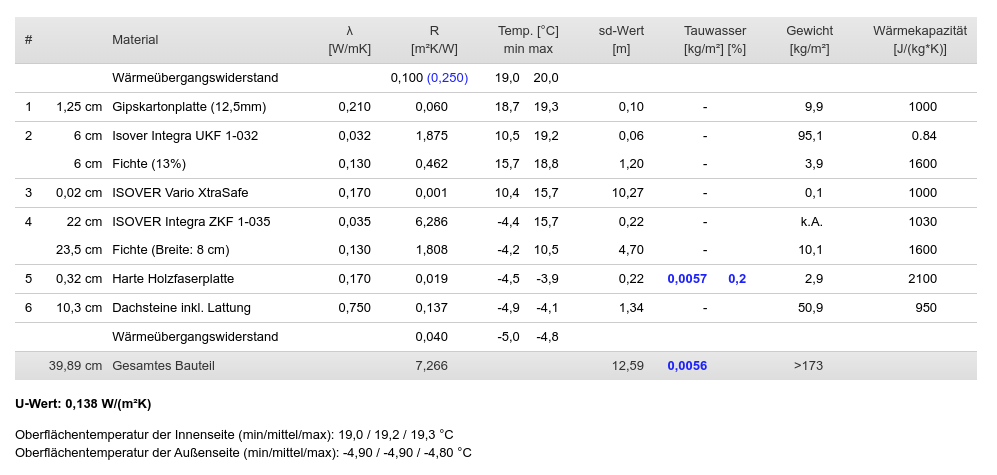The height and width of the screenshot is (475, 997).
Task: Click the U-Wert result text
Action: (83, 404)
